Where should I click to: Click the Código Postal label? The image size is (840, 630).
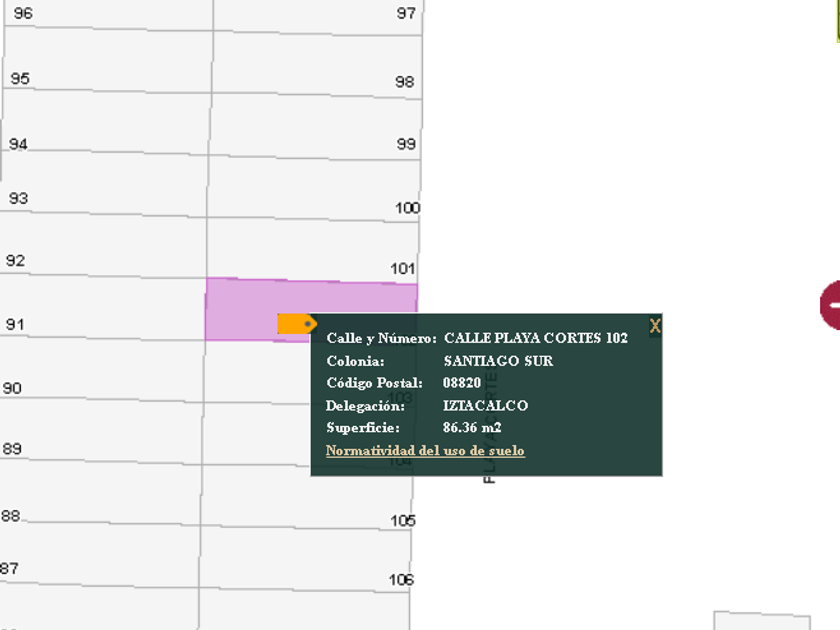point(374,383)
